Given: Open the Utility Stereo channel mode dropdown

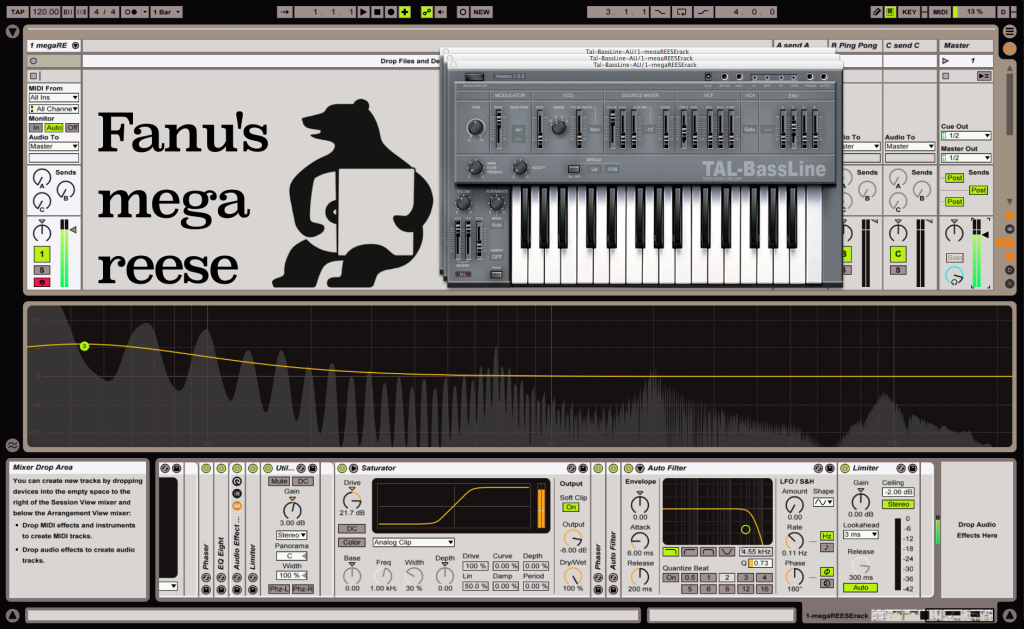Looking at the screenshot, I should click(x=291, y=535).
